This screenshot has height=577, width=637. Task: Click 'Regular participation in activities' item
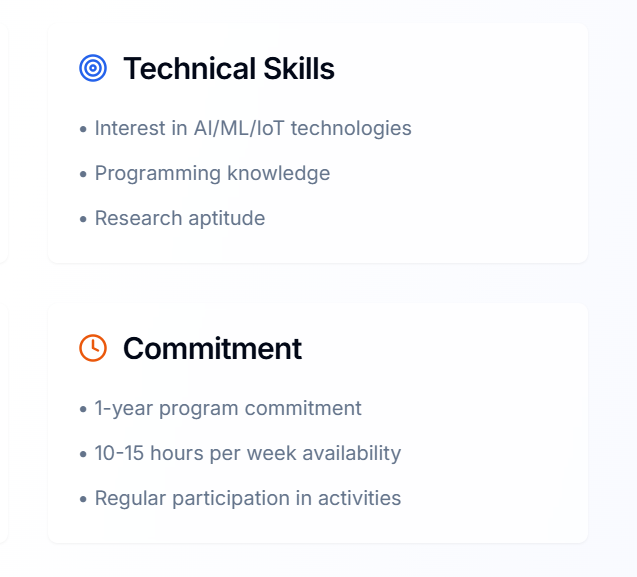(x=248, y=498)
